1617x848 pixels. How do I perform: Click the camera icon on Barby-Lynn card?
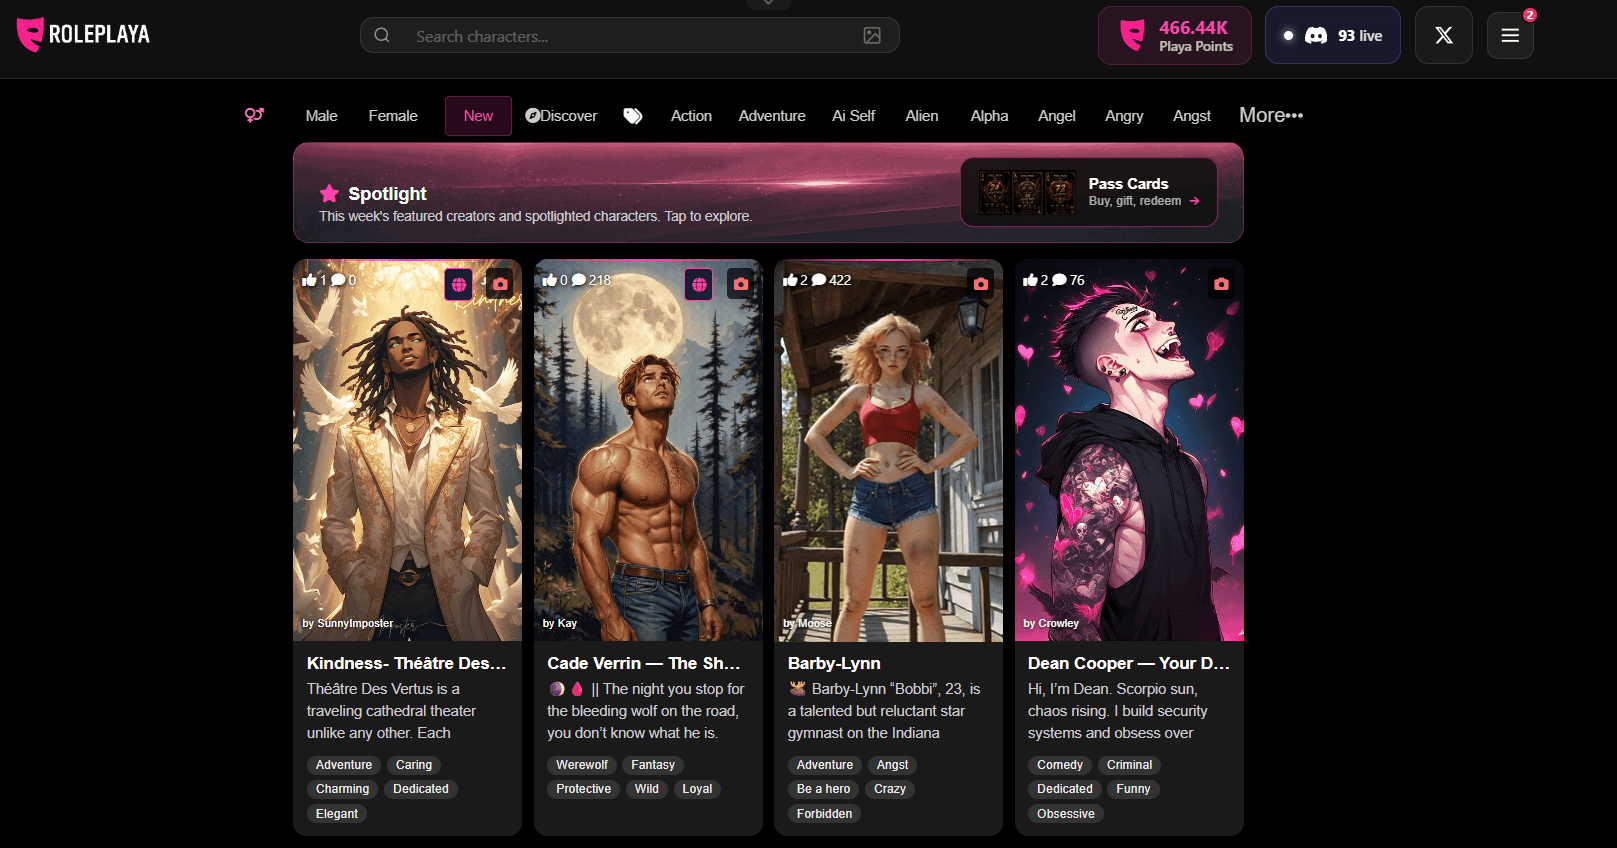coord(981,284)
